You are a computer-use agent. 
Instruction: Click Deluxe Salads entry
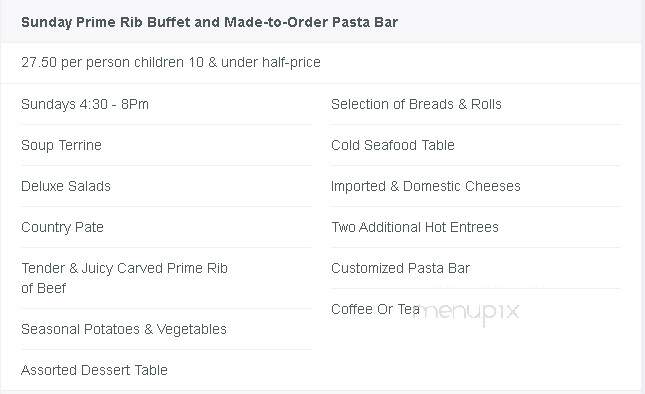[66, 186]
